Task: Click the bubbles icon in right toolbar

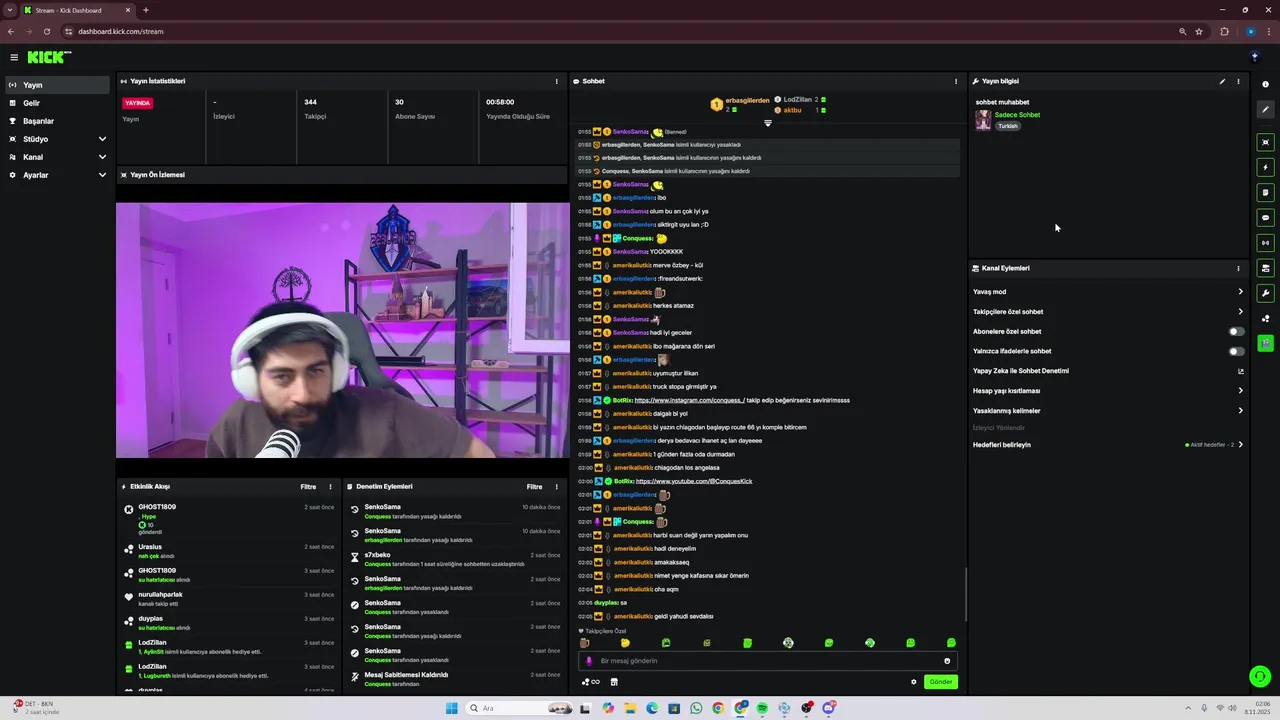Action: [1265, 318]
